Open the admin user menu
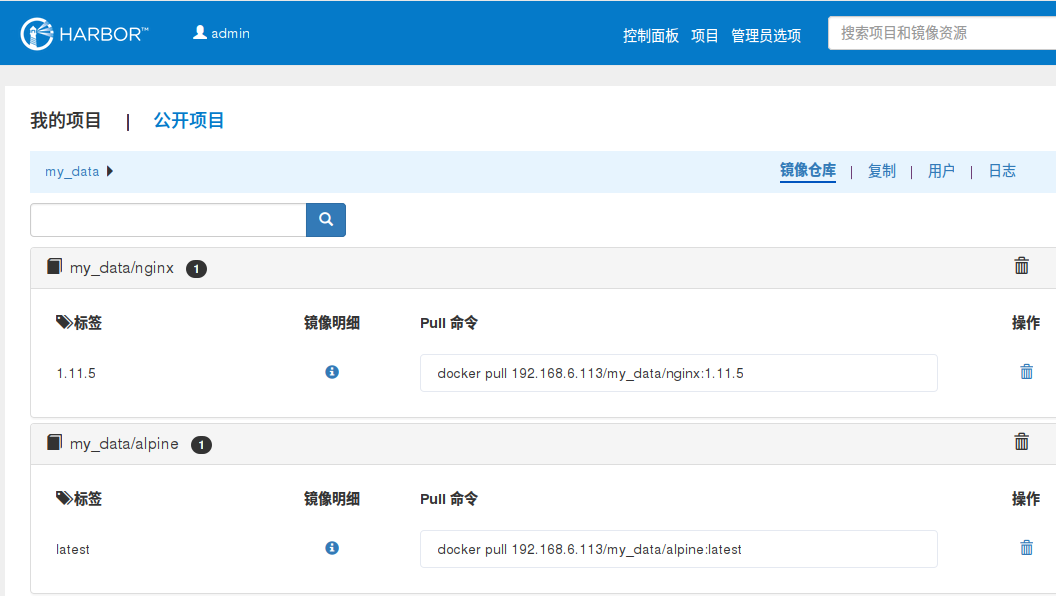This screenshot has height=596, width=1056. [222, 33]
